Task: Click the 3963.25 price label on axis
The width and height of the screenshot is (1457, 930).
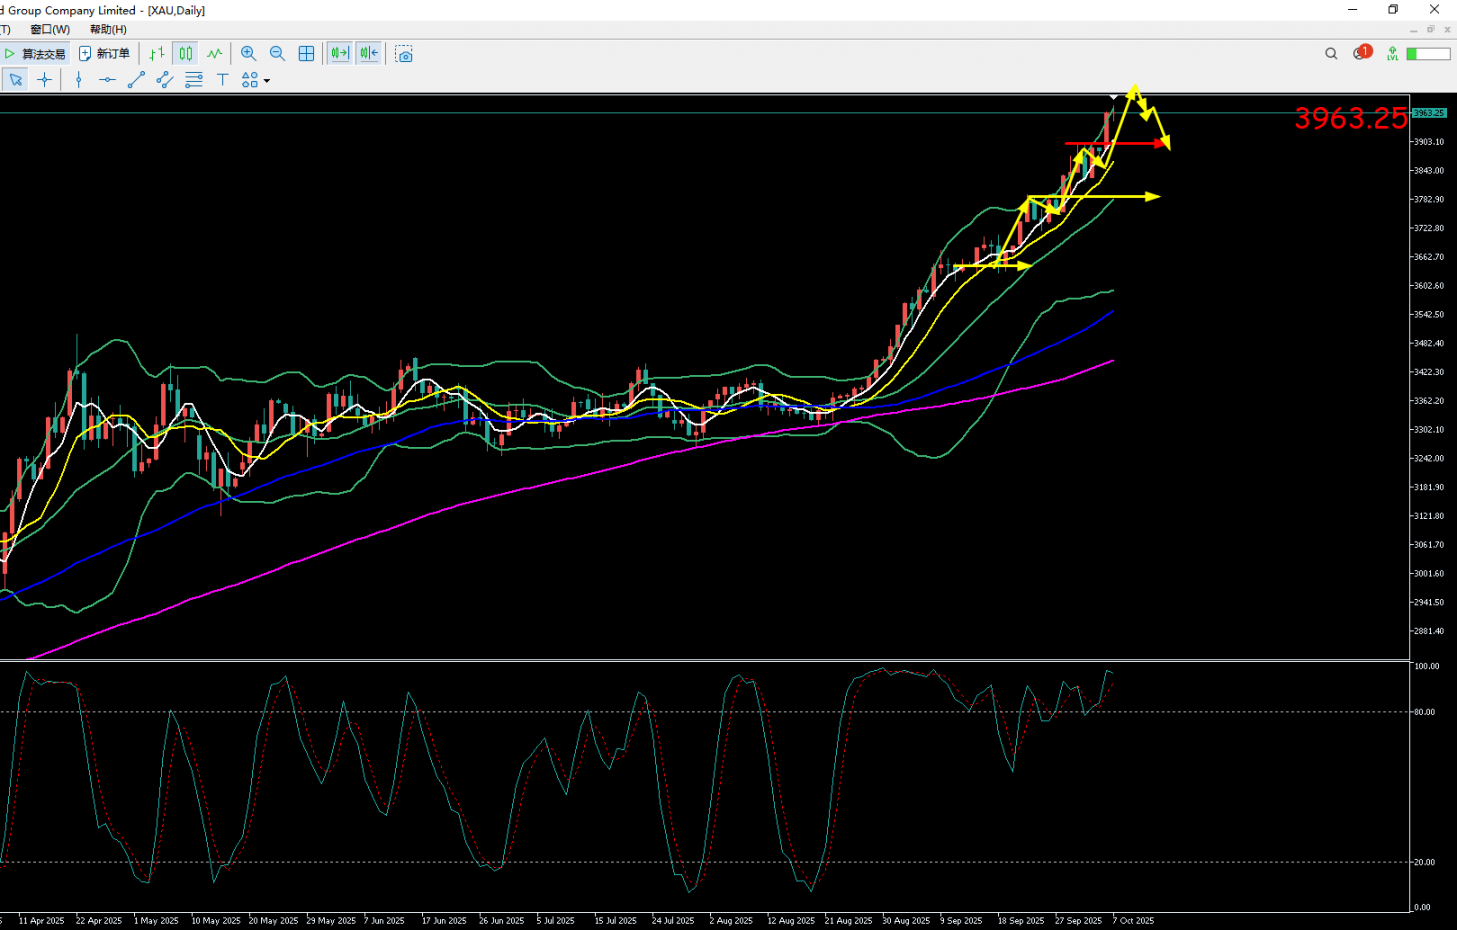Action: coord(1429,113)
